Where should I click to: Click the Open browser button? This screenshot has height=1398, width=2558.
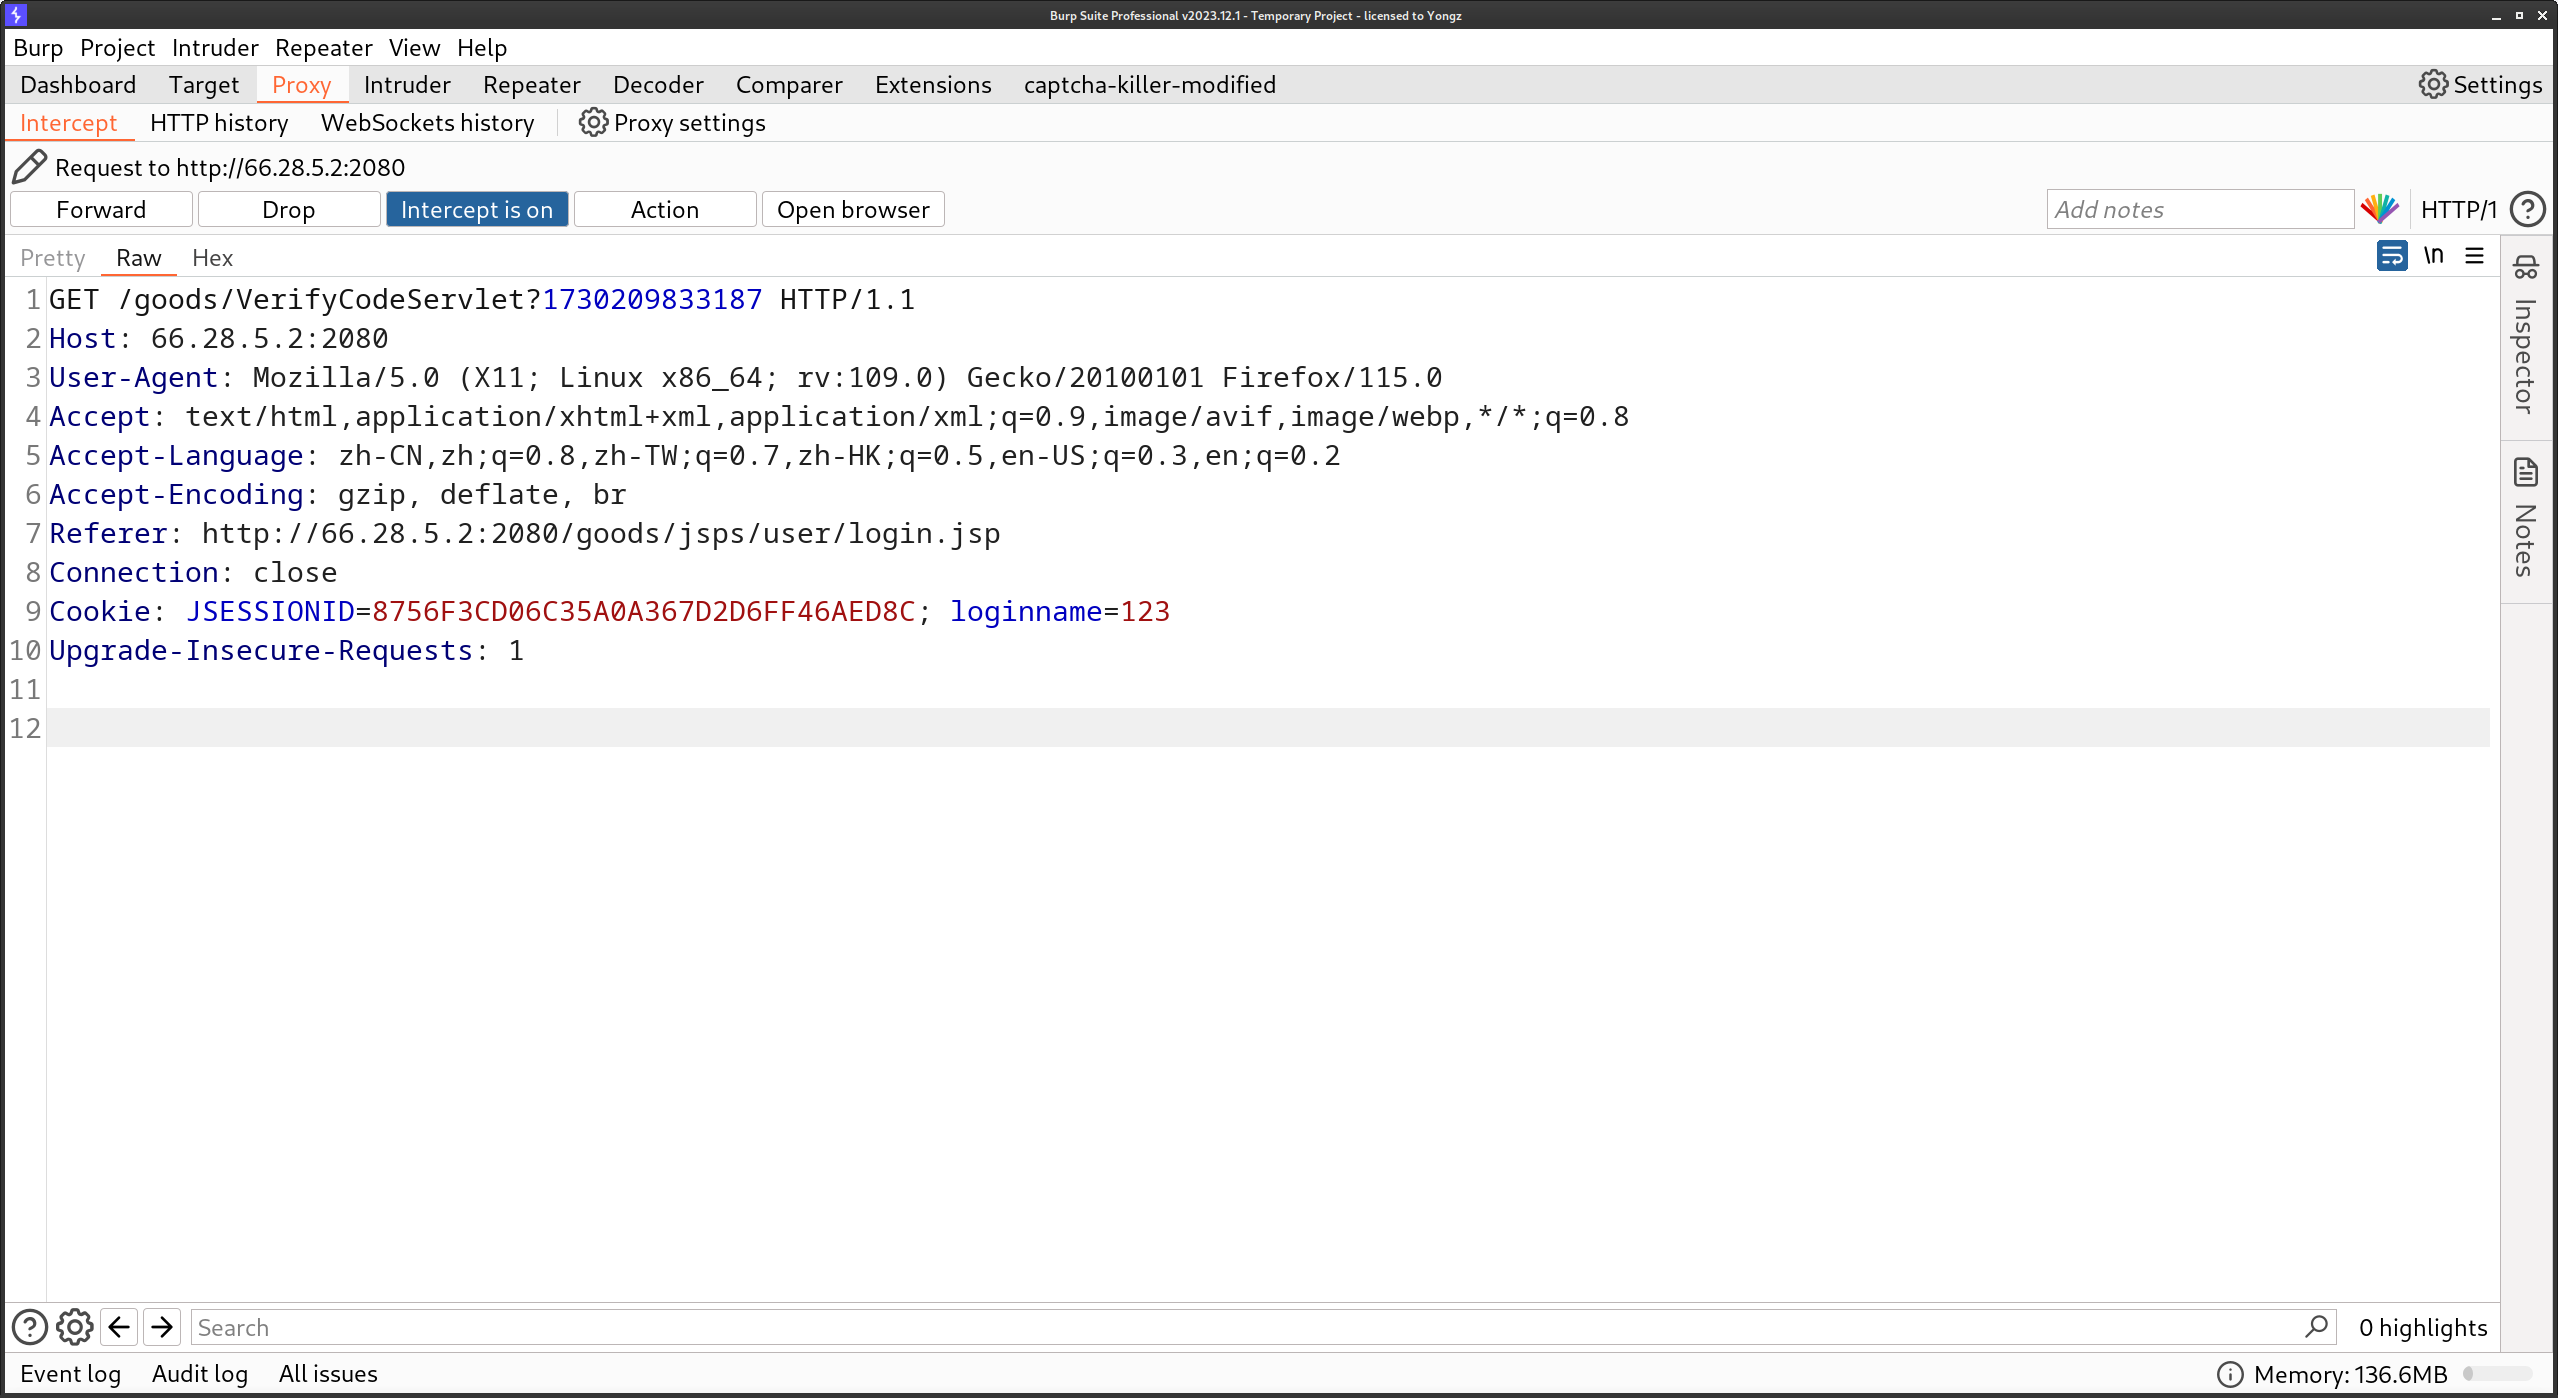tap(853, 209)
